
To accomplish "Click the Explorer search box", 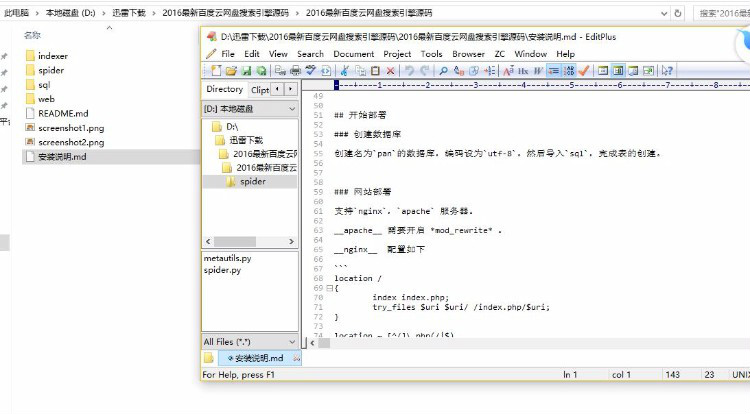I will (x=722, y=13).
